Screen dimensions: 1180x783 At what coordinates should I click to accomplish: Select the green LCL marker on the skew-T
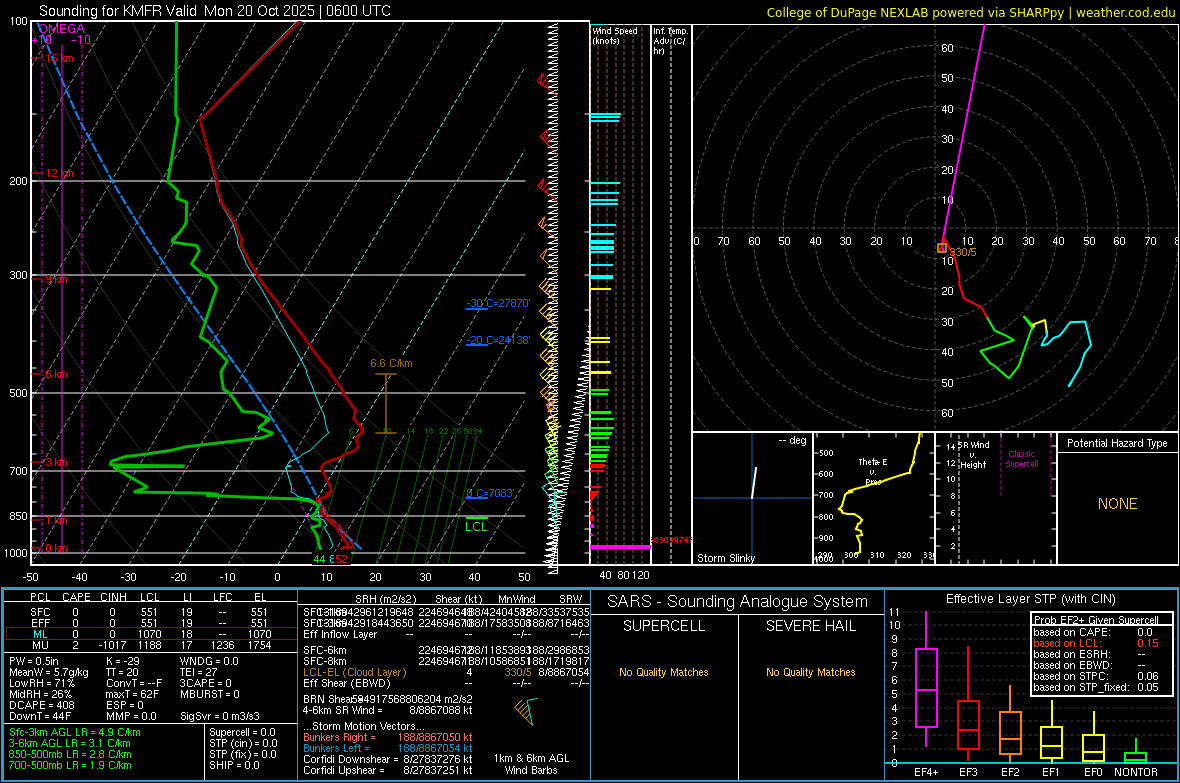[476, 524]
